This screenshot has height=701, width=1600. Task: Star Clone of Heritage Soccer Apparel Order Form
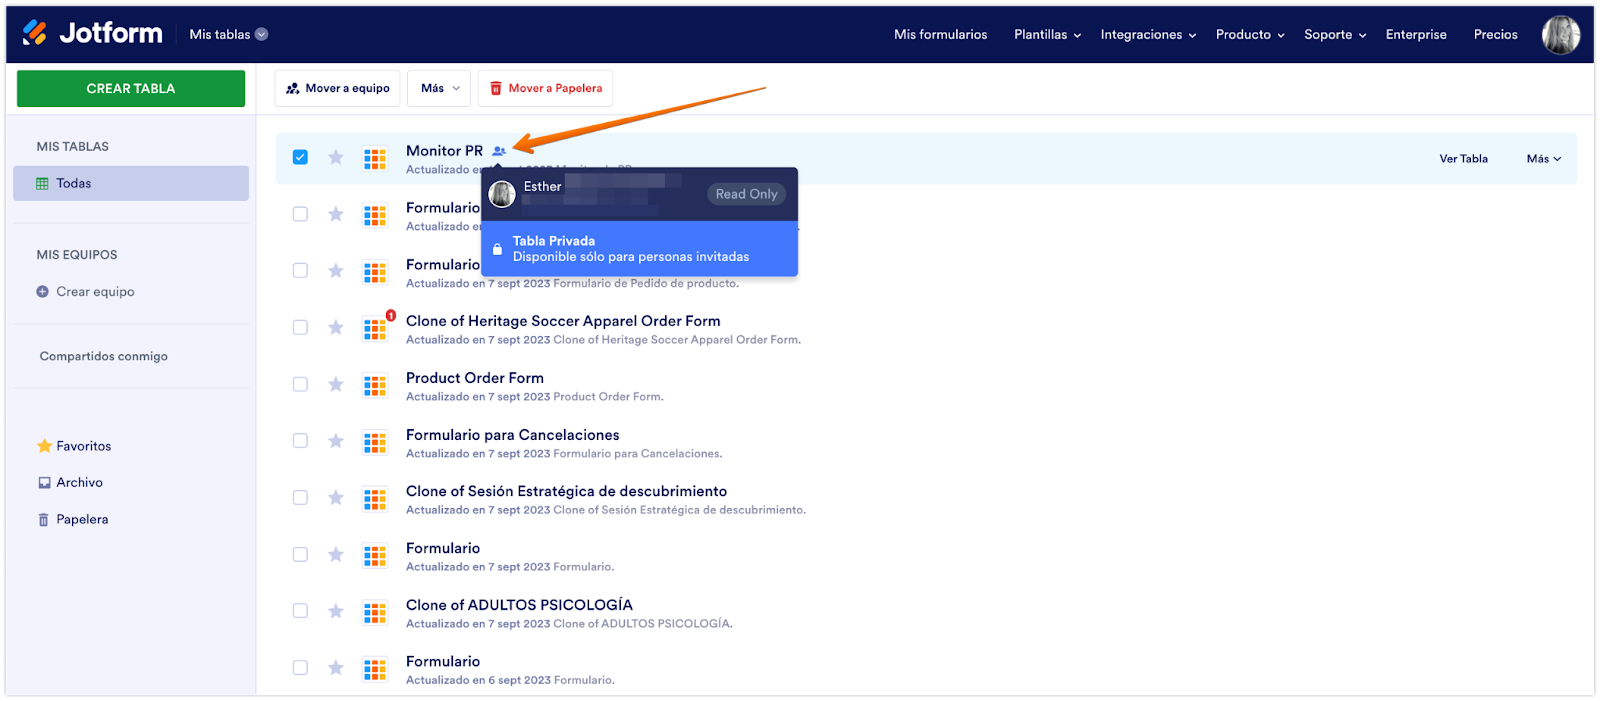(x=336, y=328)
